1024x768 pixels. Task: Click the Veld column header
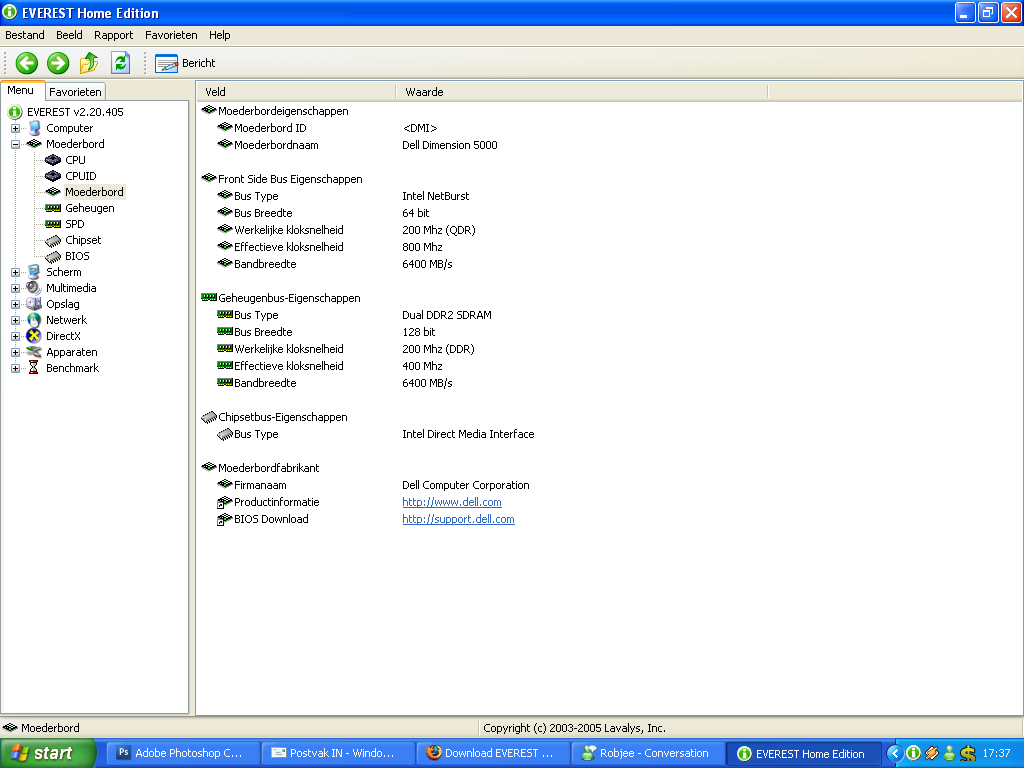(x=297, y=92)
